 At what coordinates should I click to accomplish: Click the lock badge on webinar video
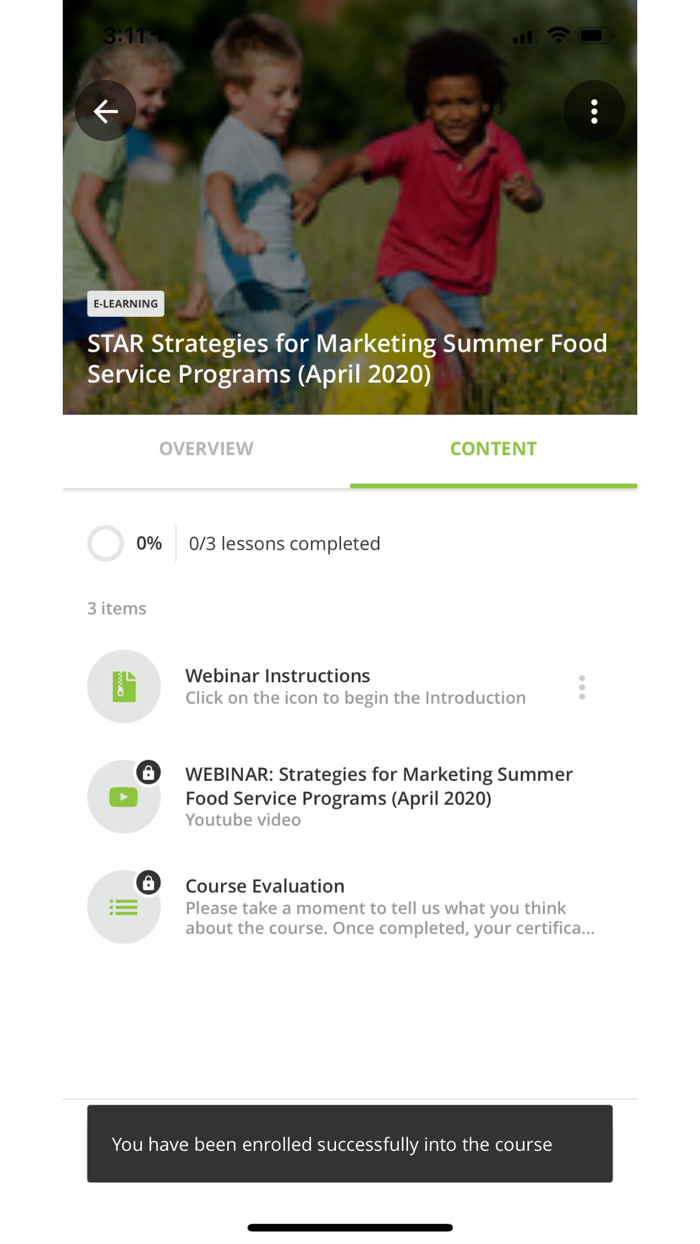(x=148, y=772)
